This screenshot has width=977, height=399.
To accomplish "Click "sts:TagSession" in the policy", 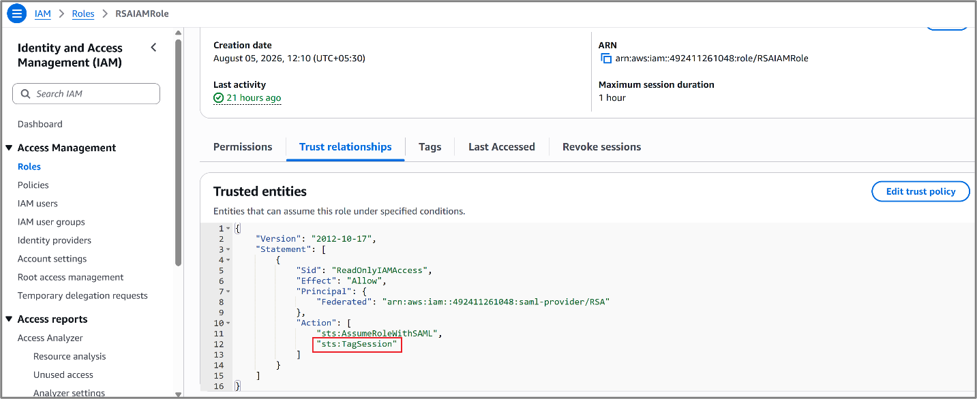I will [356, 344].
